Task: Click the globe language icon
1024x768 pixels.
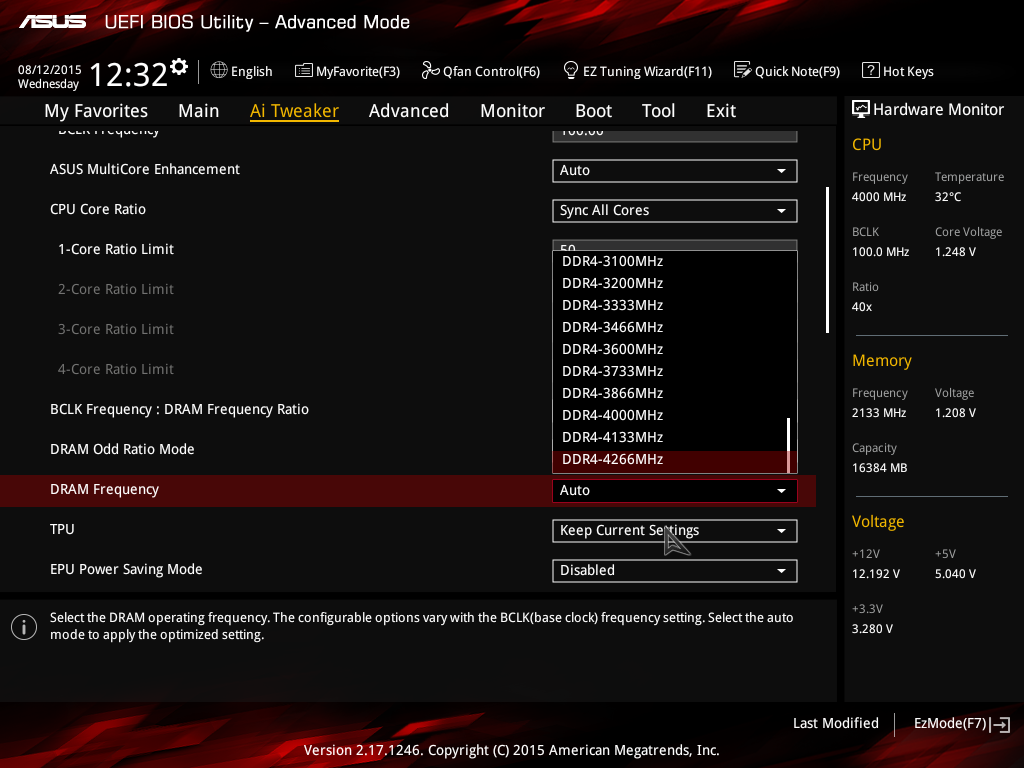Action: point(219,70)
